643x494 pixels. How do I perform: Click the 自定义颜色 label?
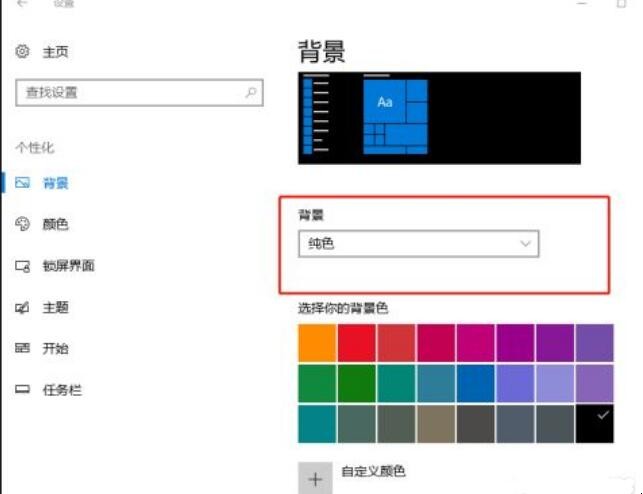373,471
